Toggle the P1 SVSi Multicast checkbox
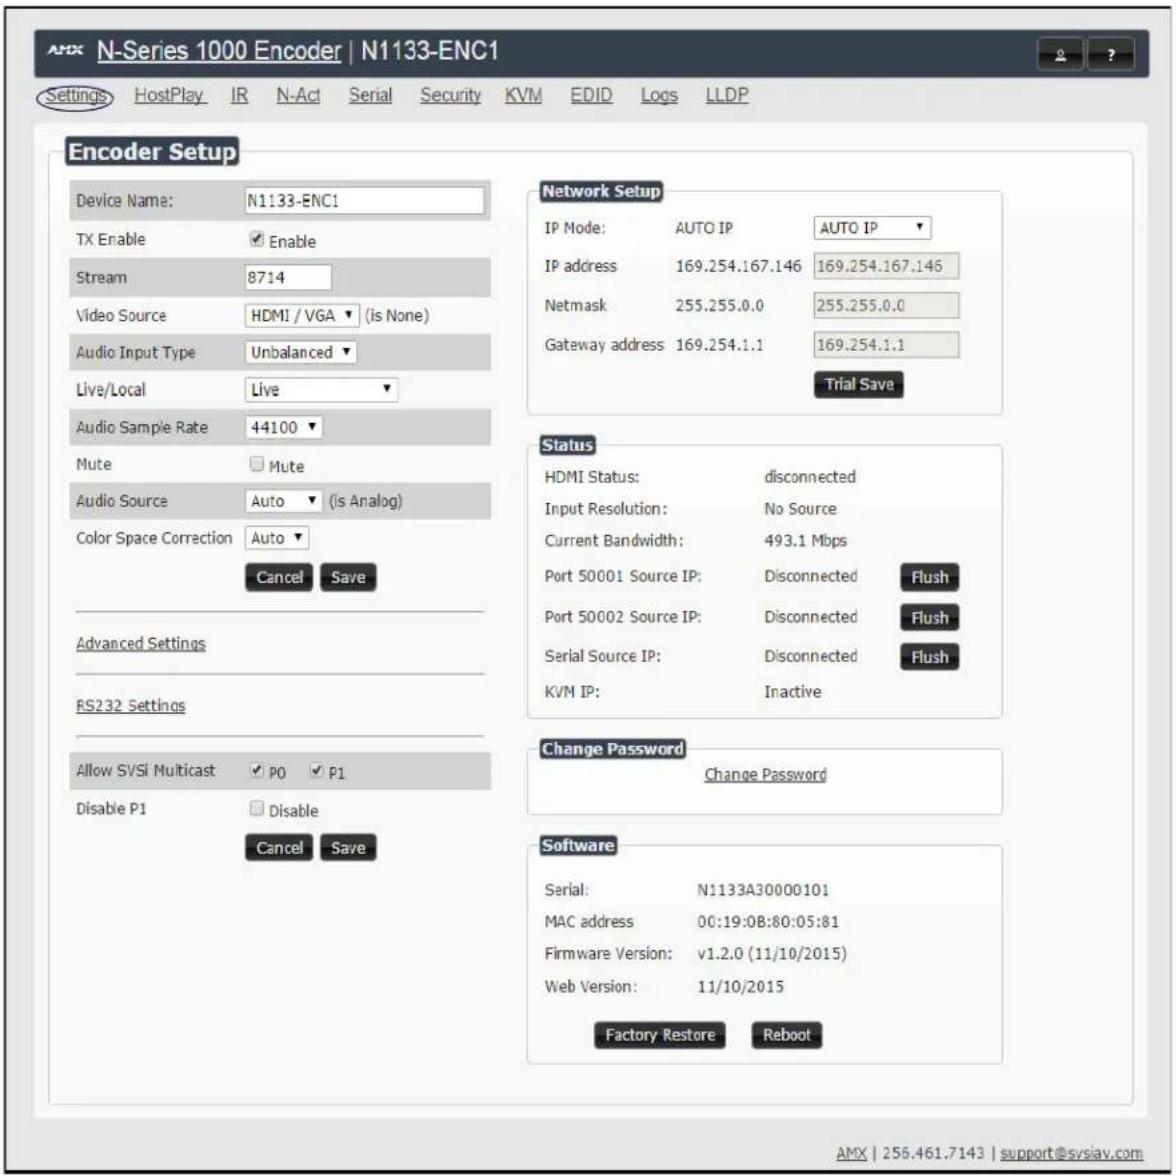 point(316,770)
